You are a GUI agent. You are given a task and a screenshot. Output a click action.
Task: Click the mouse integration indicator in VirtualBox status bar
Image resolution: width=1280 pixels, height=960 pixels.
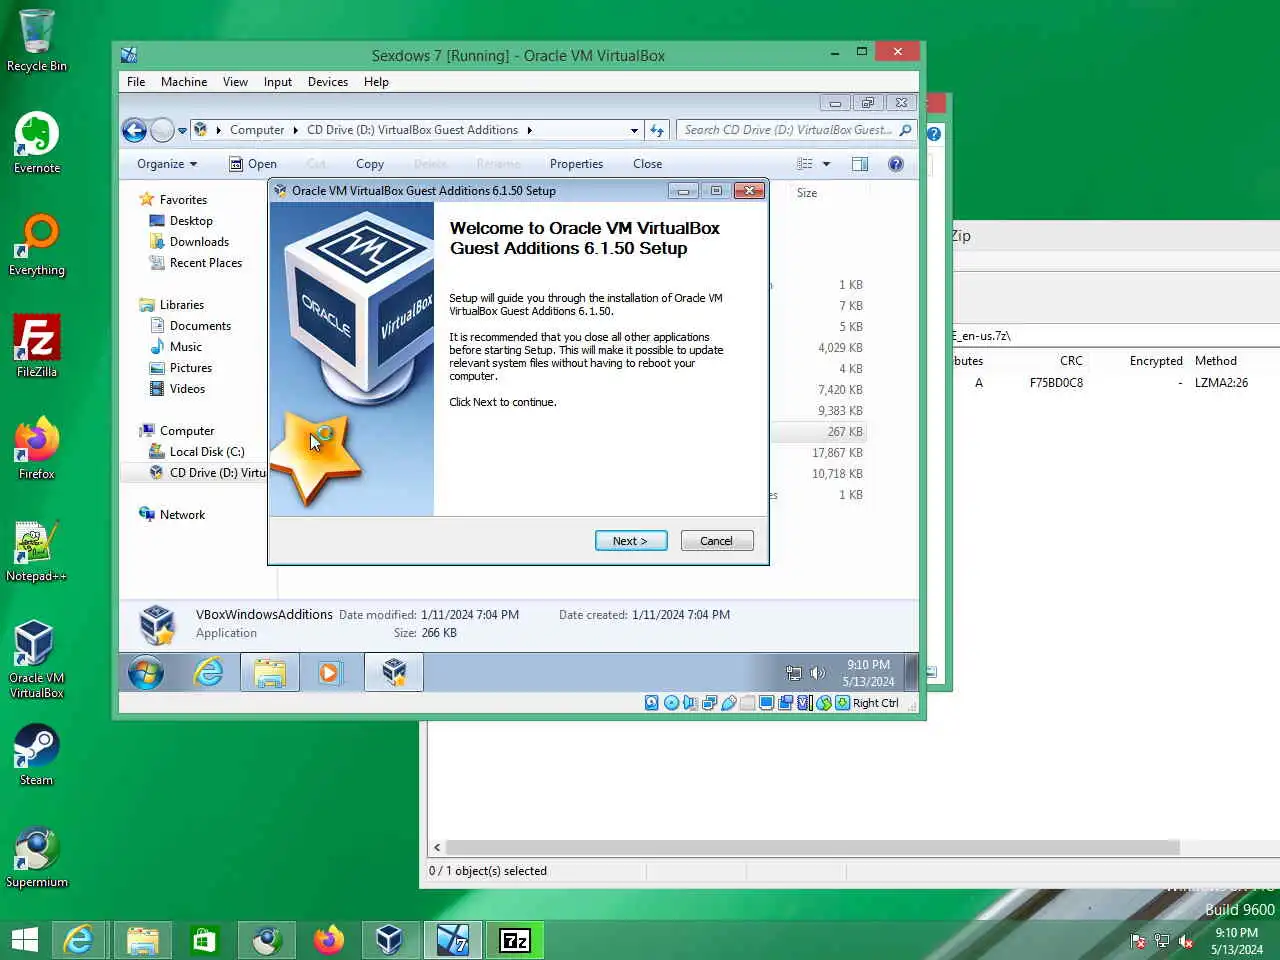pos(824,703)
